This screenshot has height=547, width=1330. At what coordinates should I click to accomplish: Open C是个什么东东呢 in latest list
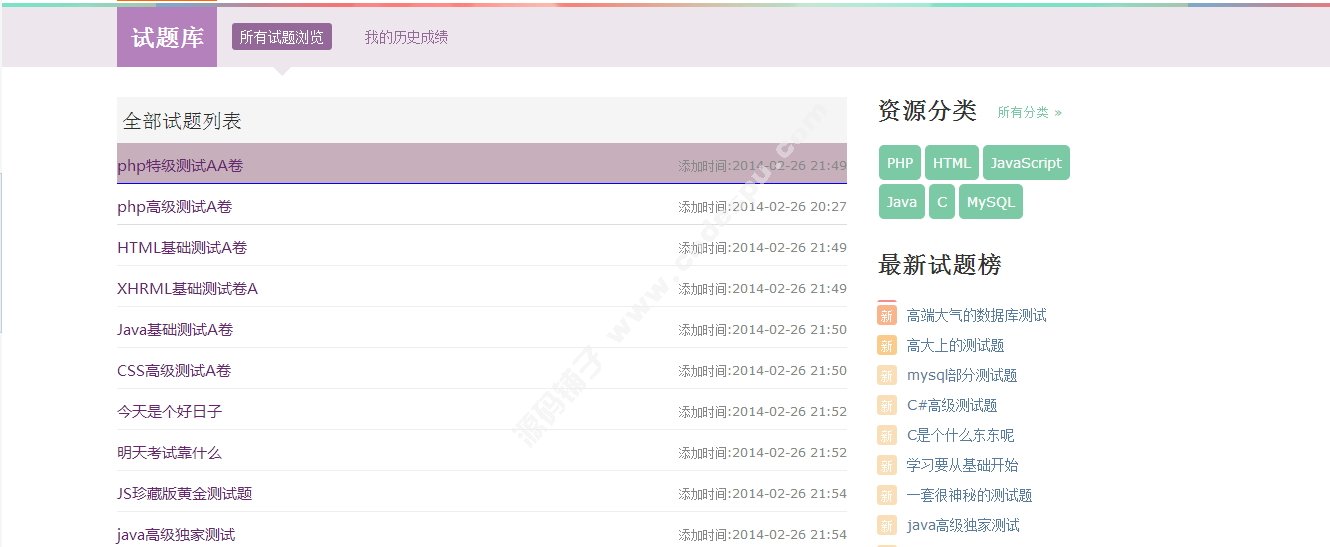tap(960, 435)
